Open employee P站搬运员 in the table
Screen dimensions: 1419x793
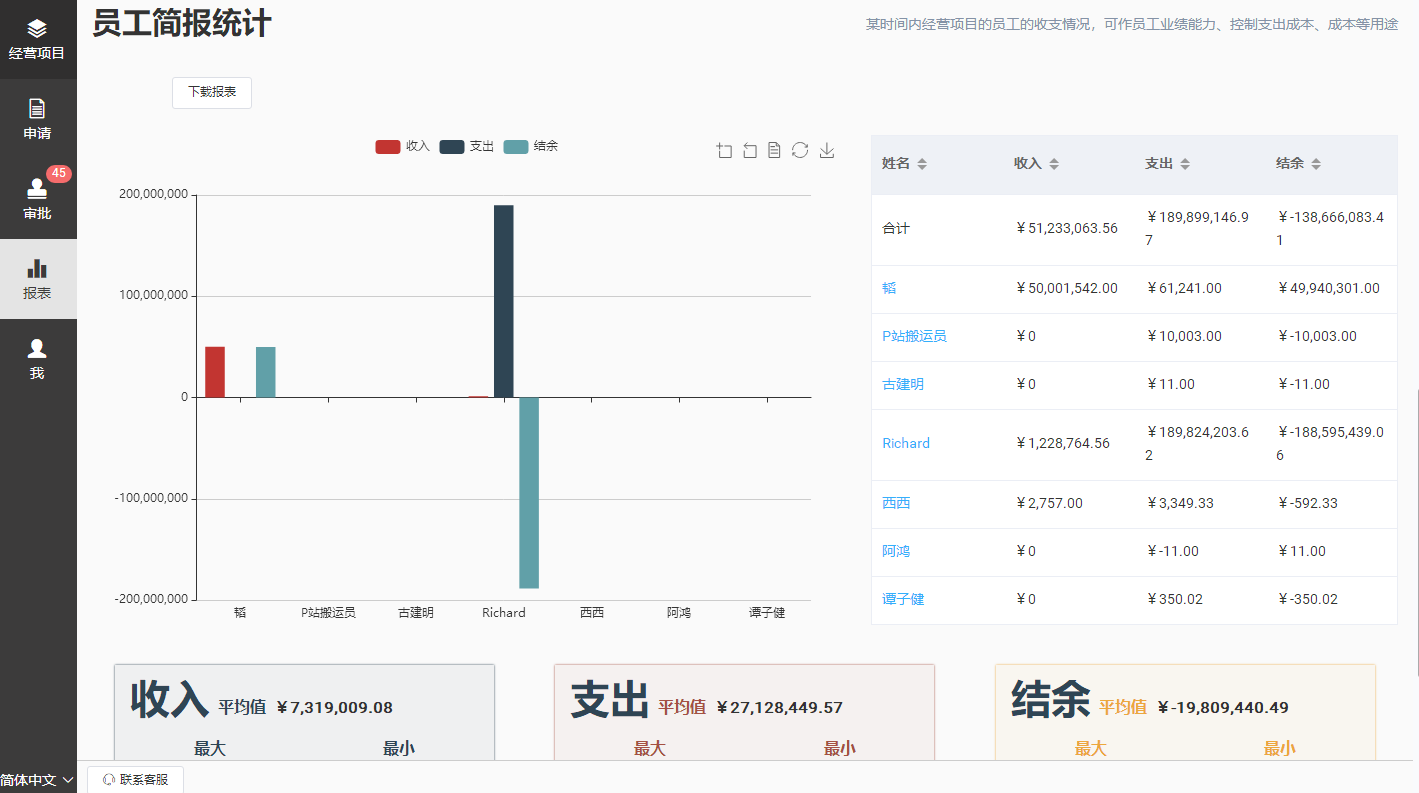tap(914, 336)
